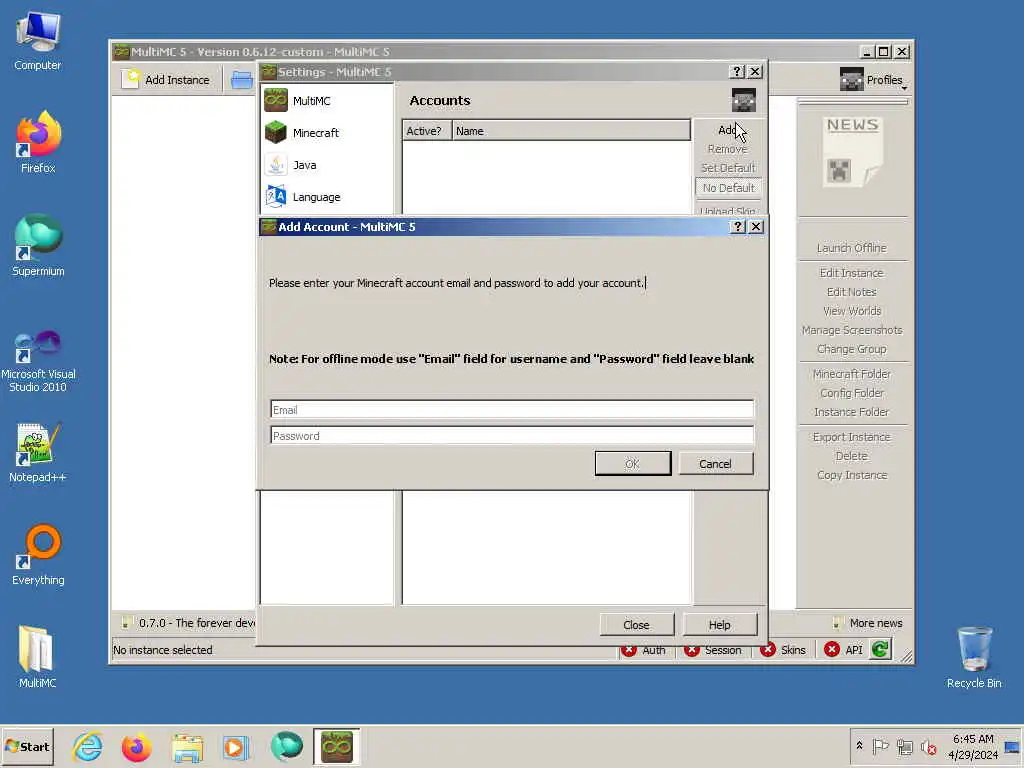Open the Windows Start menu
Image resolution: width=1024 pixels, height=768 pixels.
(27, 746)
